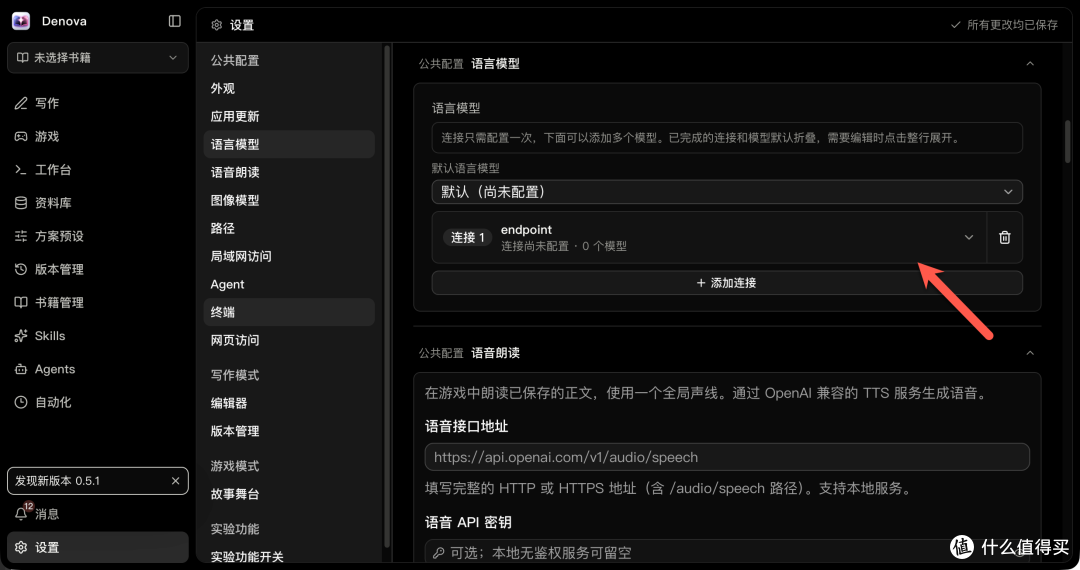Click the Skills sparkle icon
This screenshot has width=1080, height=570.
21,336
